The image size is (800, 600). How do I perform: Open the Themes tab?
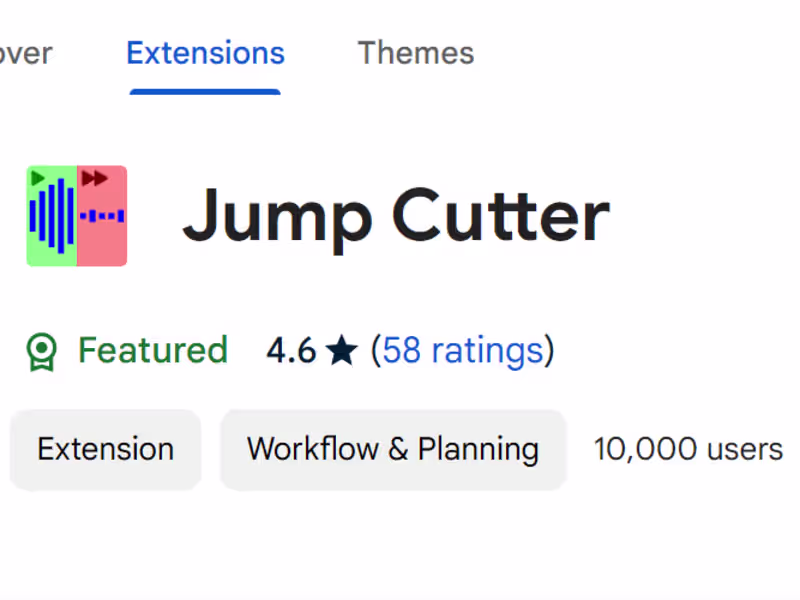(416, 53)
